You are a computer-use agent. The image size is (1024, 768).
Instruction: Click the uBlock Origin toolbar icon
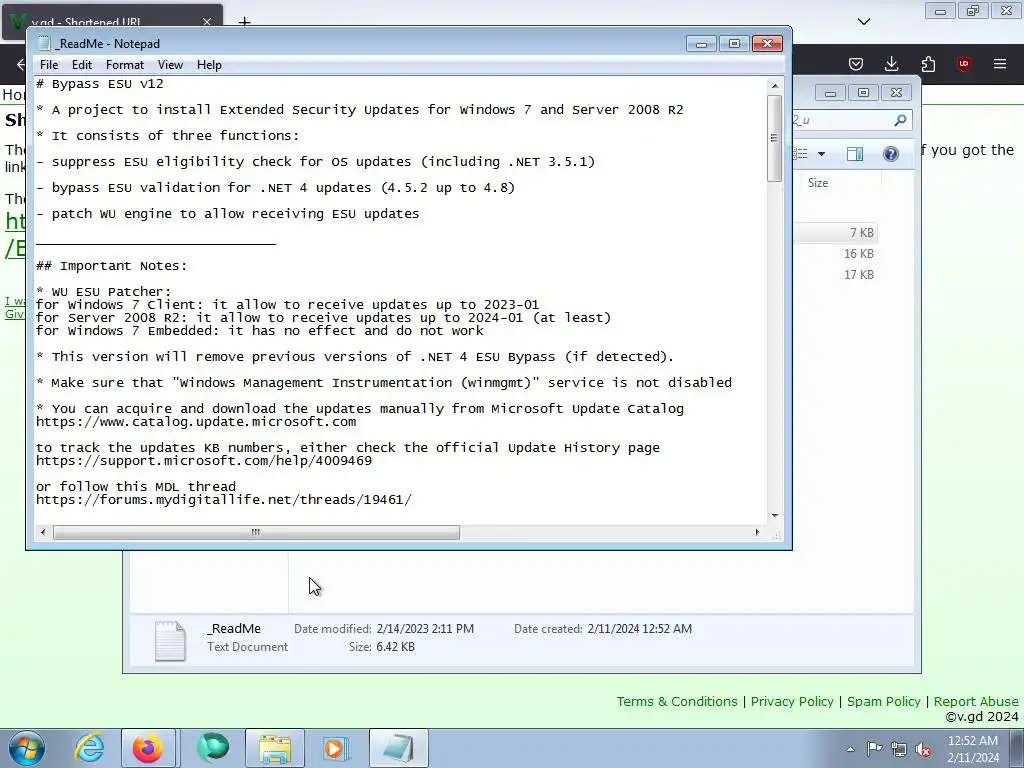point(963,64)
